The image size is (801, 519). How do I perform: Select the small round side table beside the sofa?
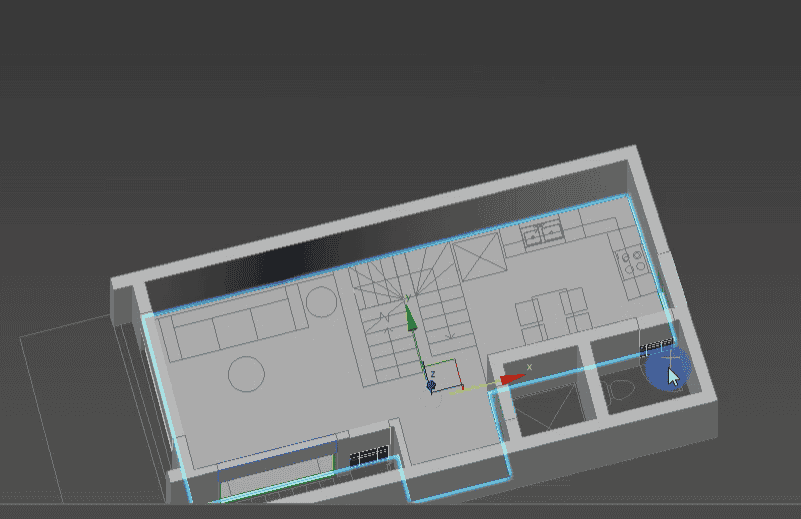[321, 301]
